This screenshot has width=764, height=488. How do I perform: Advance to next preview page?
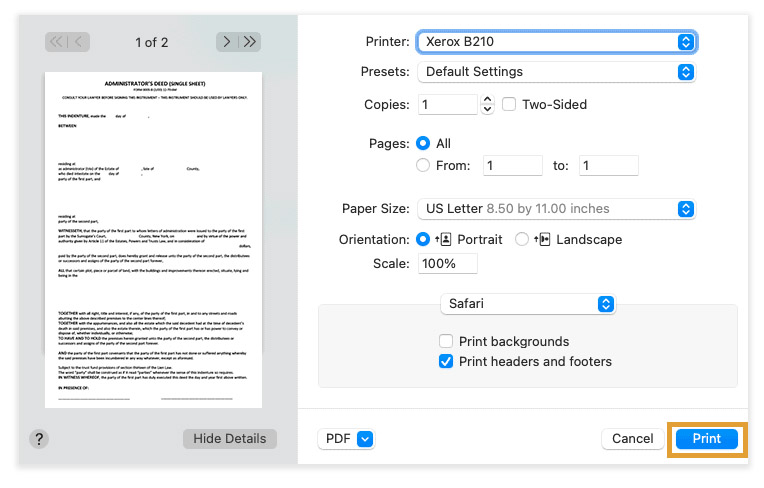point(227,42)
